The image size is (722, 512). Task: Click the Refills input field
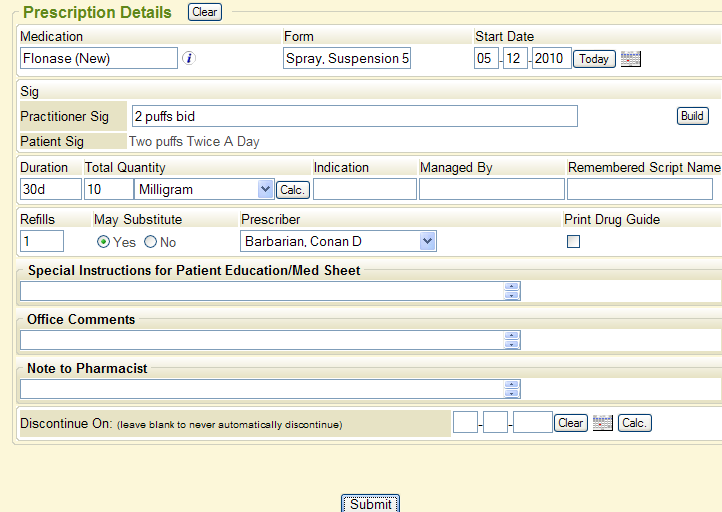pos(42,241)
